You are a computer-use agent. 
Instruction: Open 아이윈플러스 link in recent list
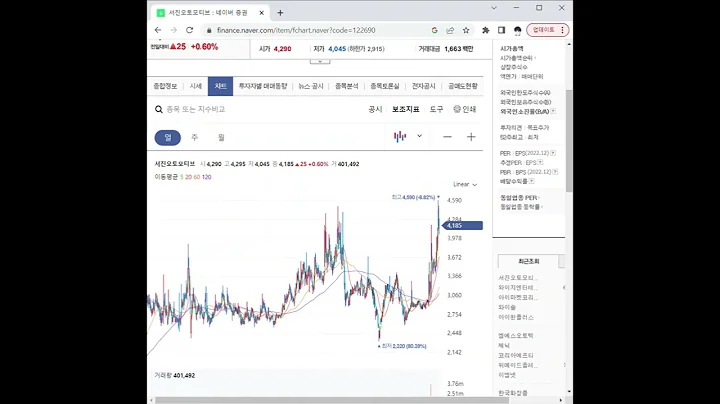[x=516, y=317]
